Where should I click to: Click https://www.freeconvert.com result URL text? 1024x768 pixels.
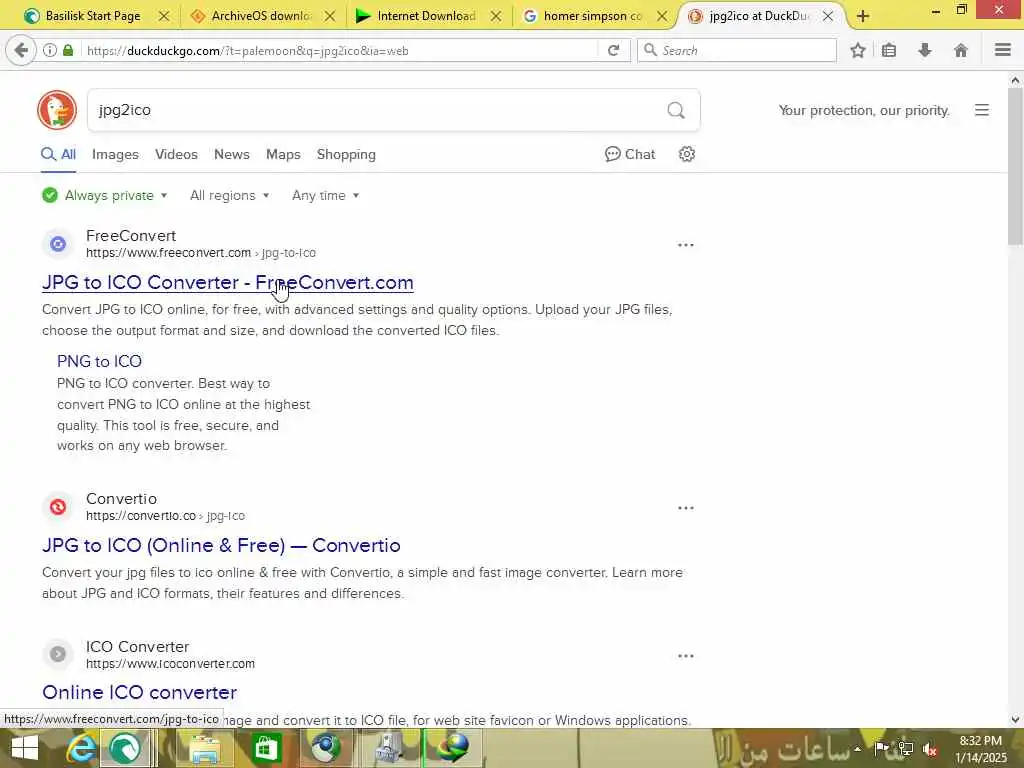click(168, 253)
